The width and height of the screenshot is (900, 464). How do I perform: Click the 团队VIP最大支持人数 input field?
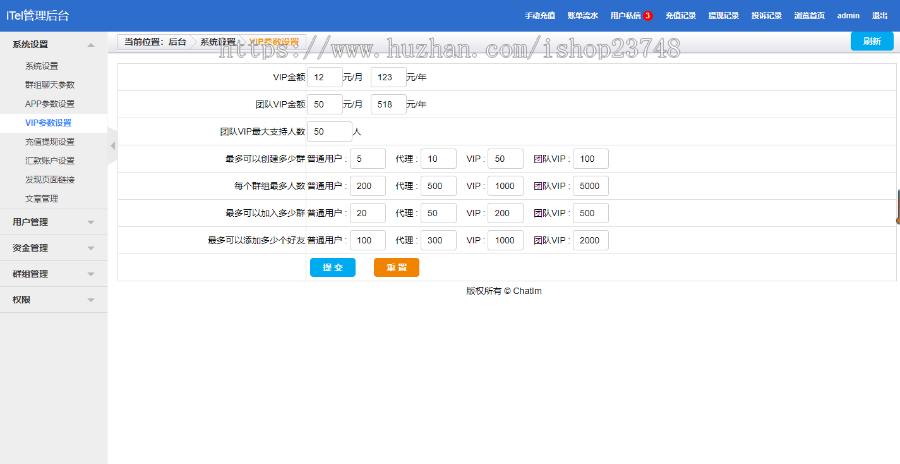pyautogui.click(x=329, y=132)
